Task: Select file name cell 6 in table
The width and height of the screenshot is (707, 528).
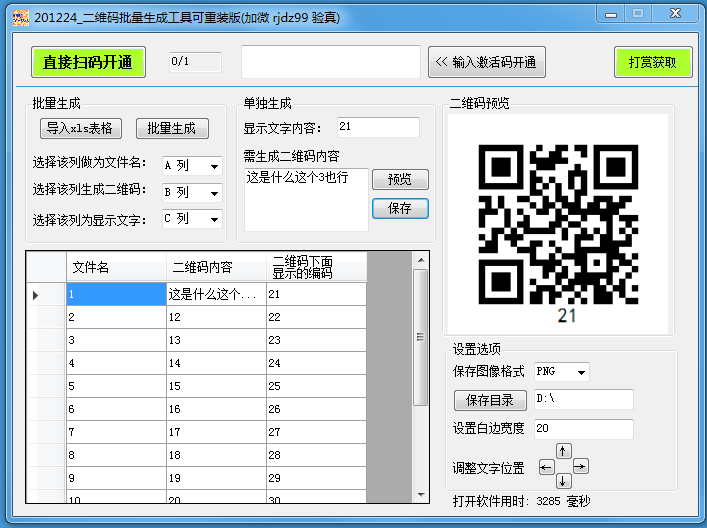Action: point(116,409)
